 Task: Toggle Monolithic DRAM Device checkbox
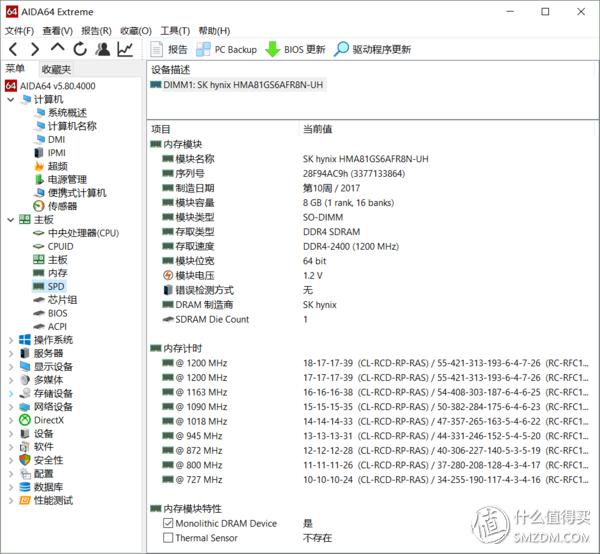click(x=168, y=523)
